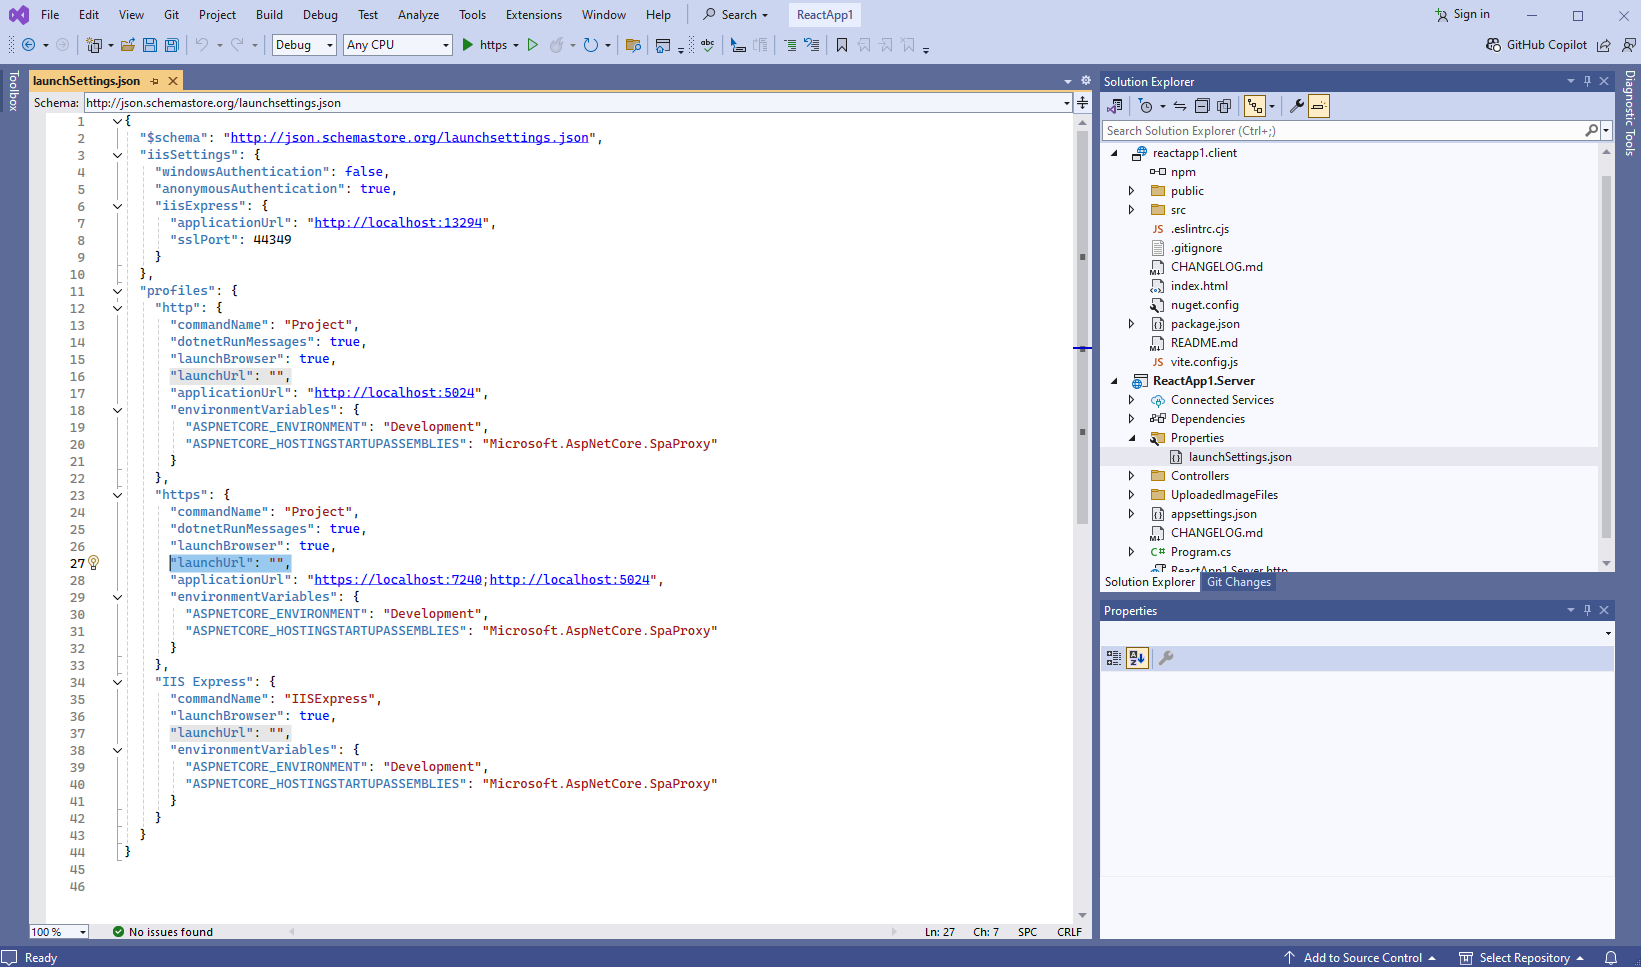This screenshot has width=1641, height=967.
Task: Click Sync with Active Document icon
Action: coord(1180,106)
